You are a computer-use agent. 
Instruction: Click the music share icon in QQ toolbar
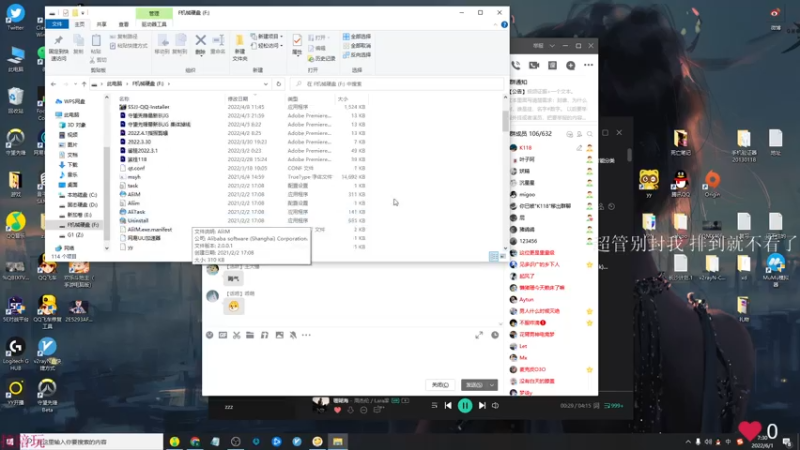[x=264, y=335]
